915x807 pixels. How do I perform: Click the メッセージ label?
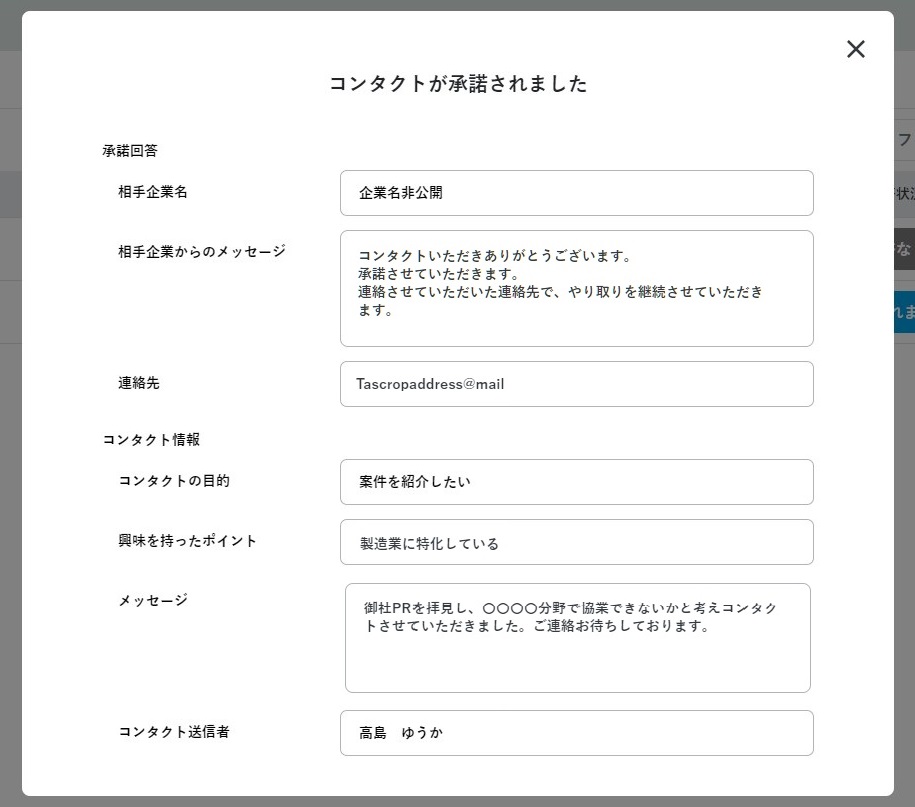153,600
